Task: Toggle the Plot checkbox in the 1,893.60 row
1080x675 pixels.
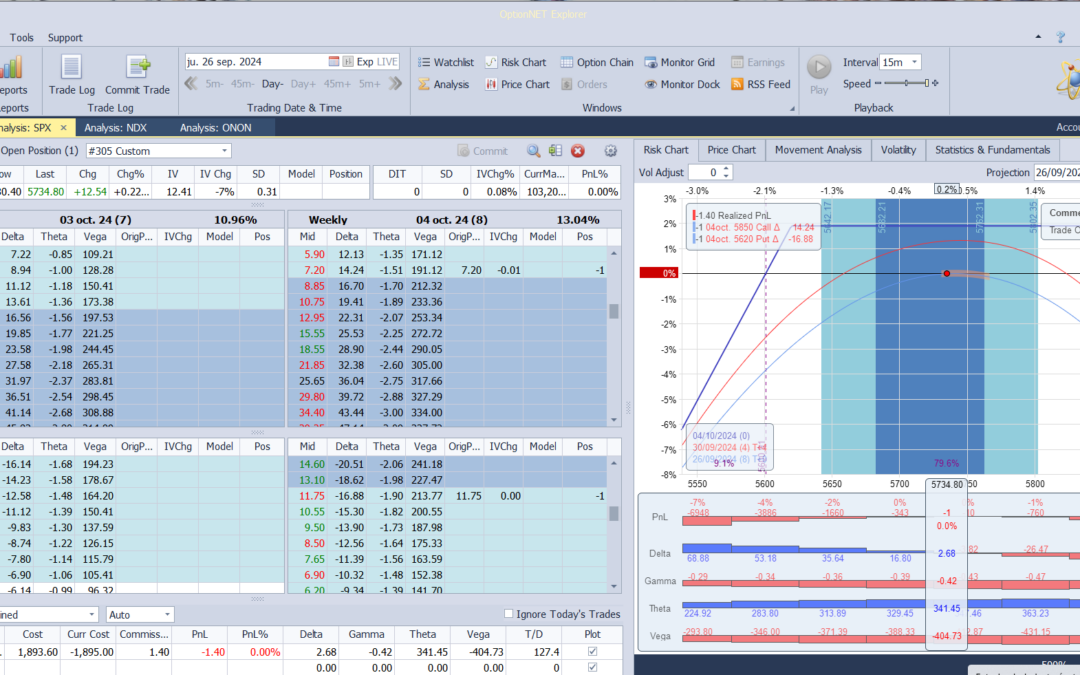Action: coord(592,652)
